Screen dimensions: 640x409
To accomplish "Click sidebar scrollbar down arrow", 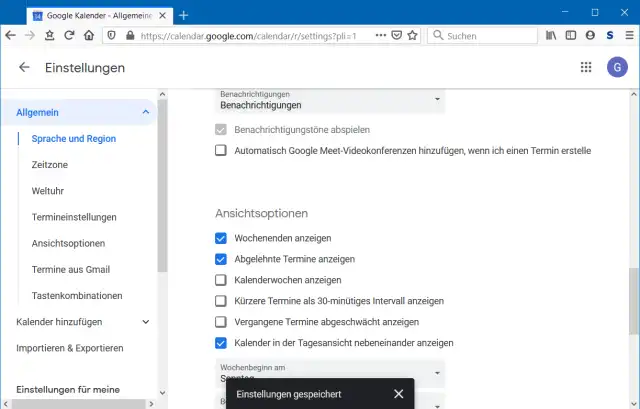I will tap(162, 393).
